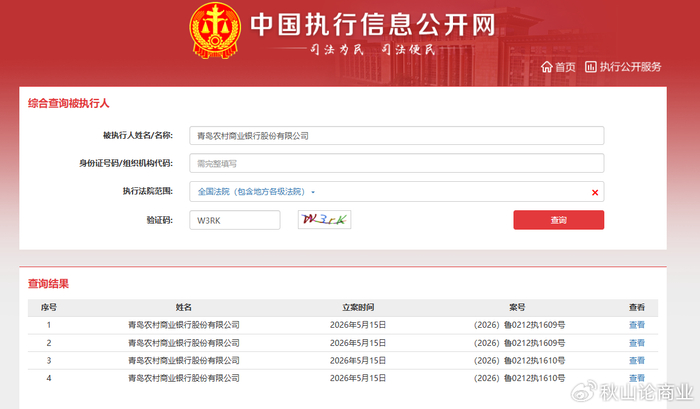
Task: Click the 执行法院范围 field label
Action: (x=148, y=191)
